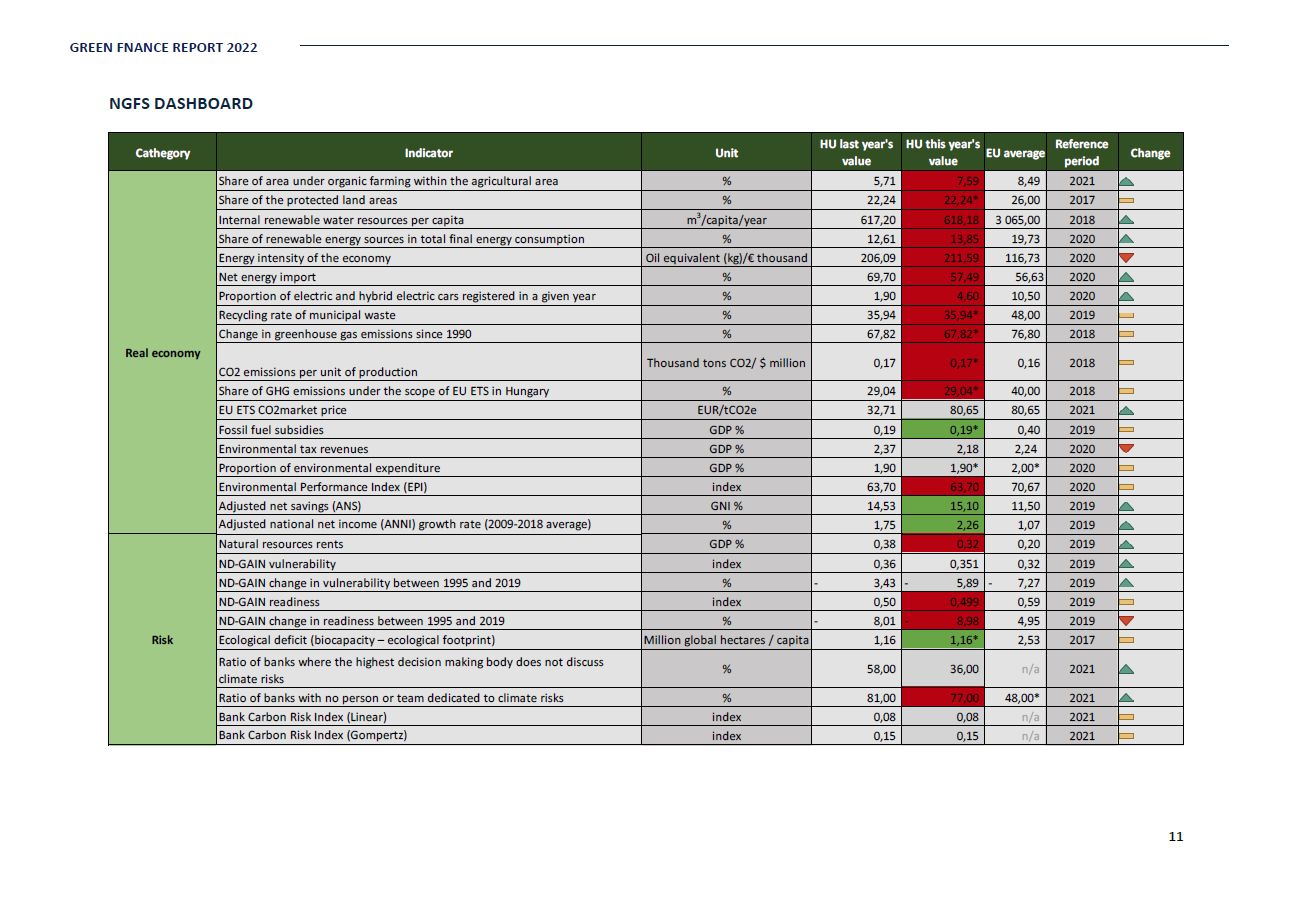1292x914 pixels.
Task: Click the 'HU this year's value' column header
Action: pyautogui.click(x=942, y=153)
